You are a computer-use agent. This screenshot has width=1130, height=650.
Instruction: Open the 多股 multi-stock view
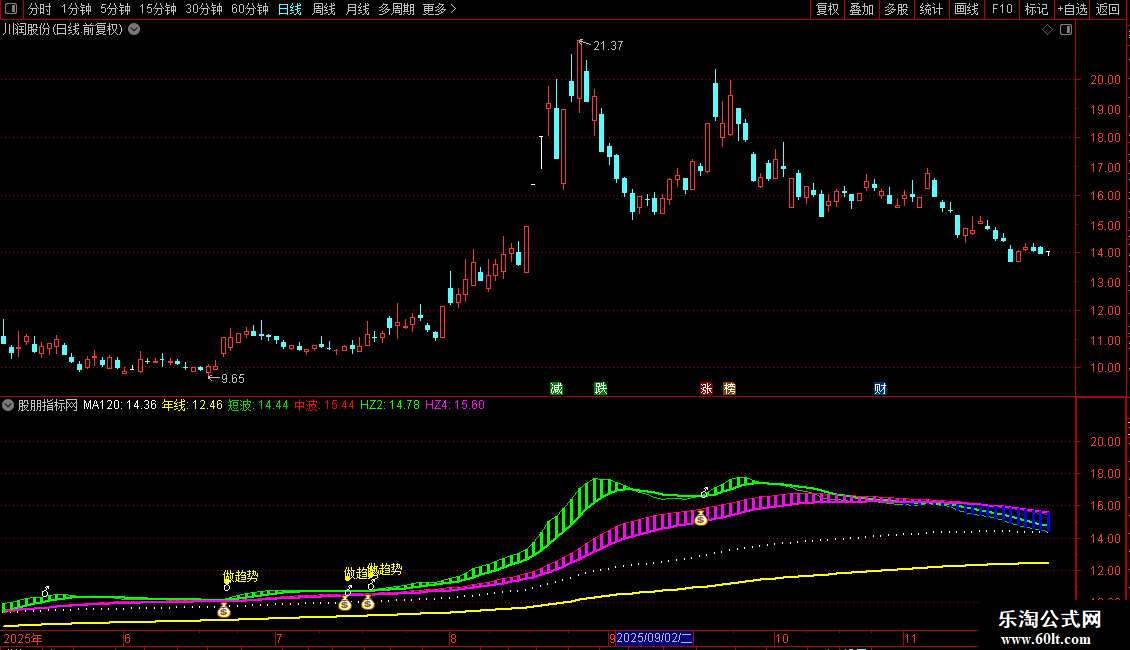[896, 9]
